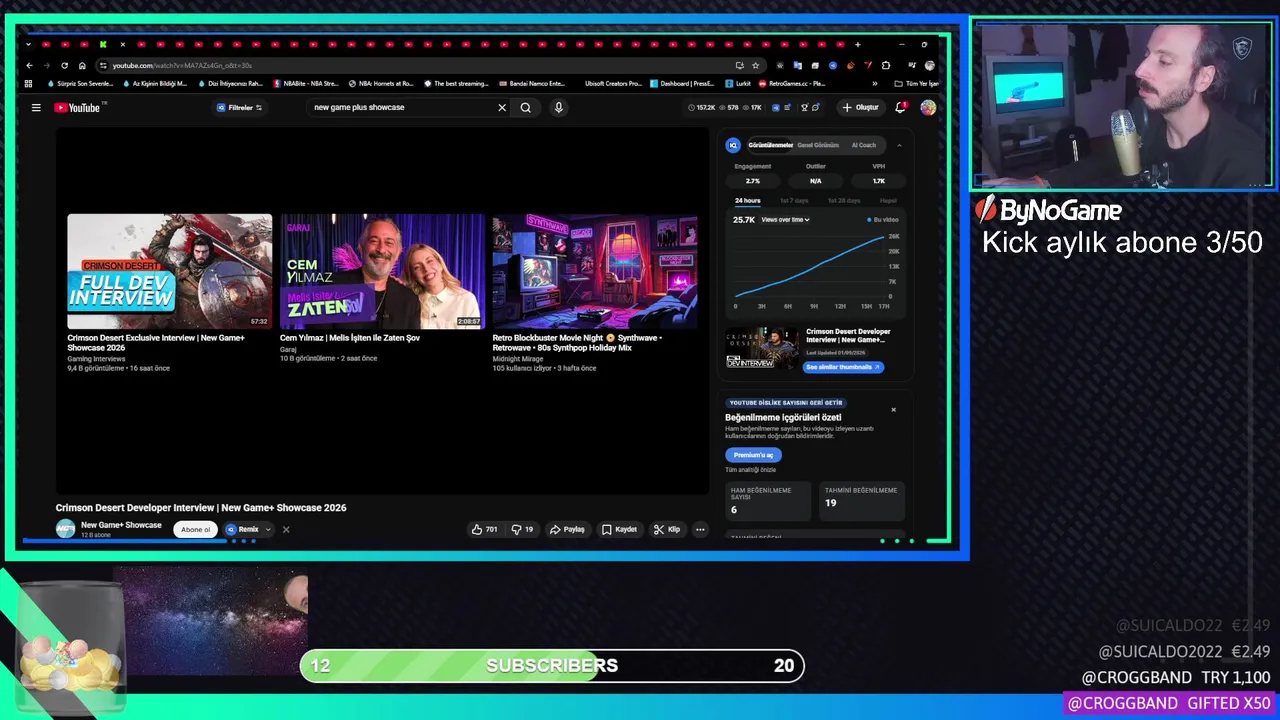Like the video (701 thumbs up)

tap(485, 530)
